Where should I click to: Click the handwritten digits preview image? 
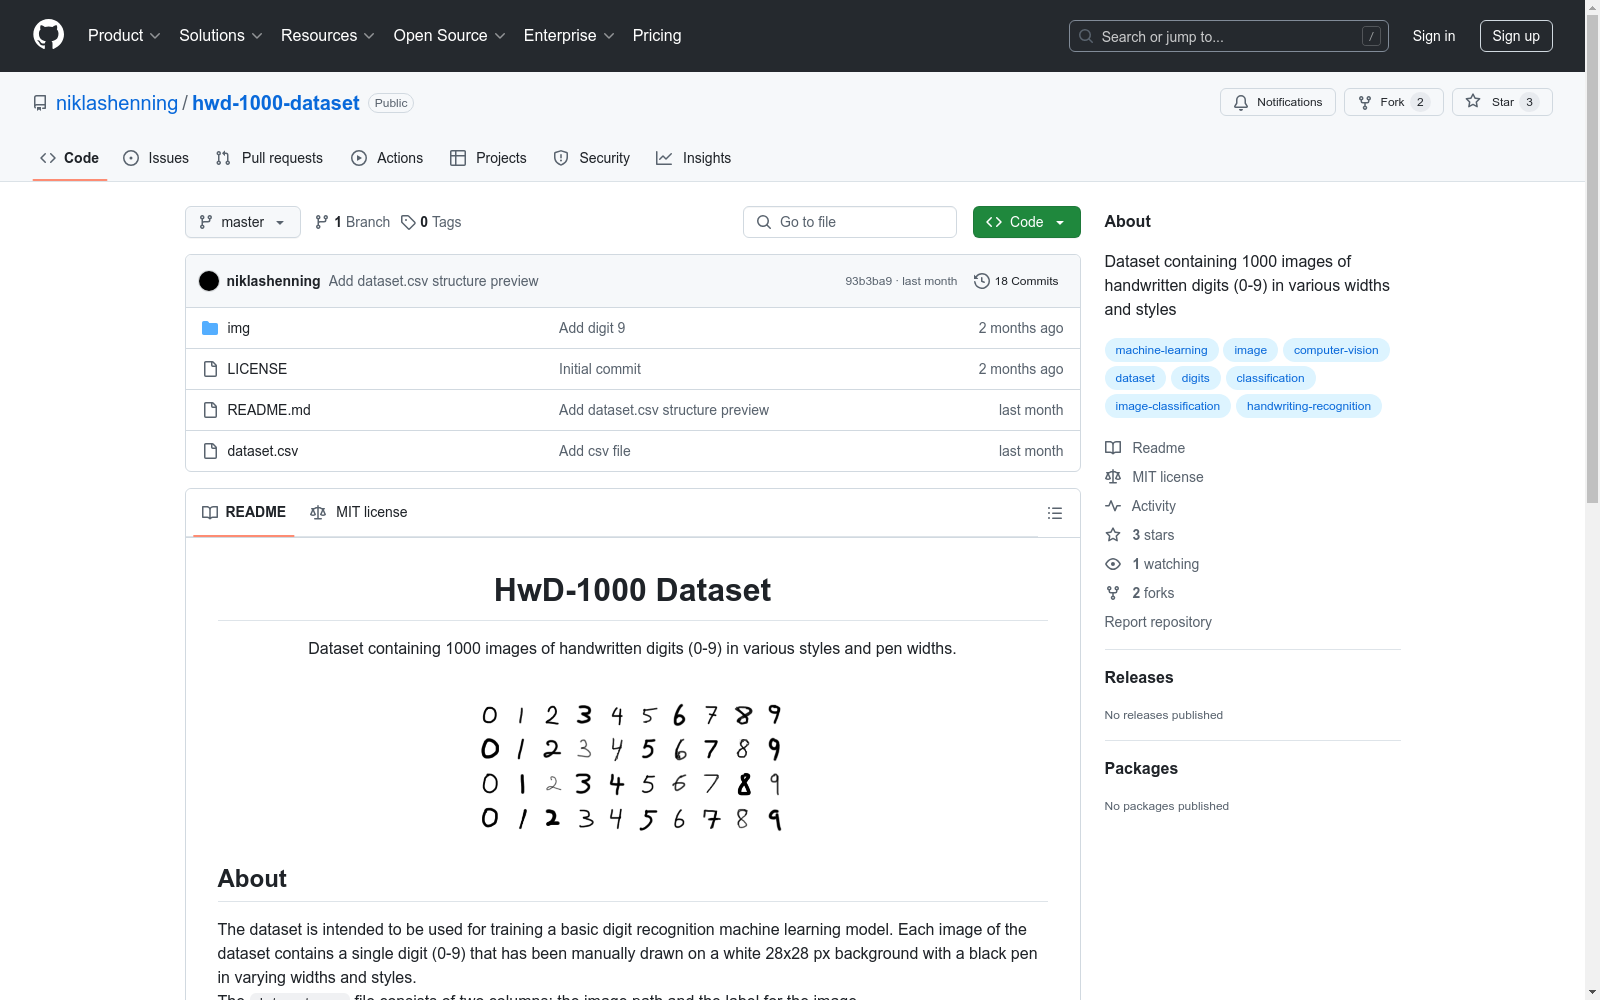point(632,767)
